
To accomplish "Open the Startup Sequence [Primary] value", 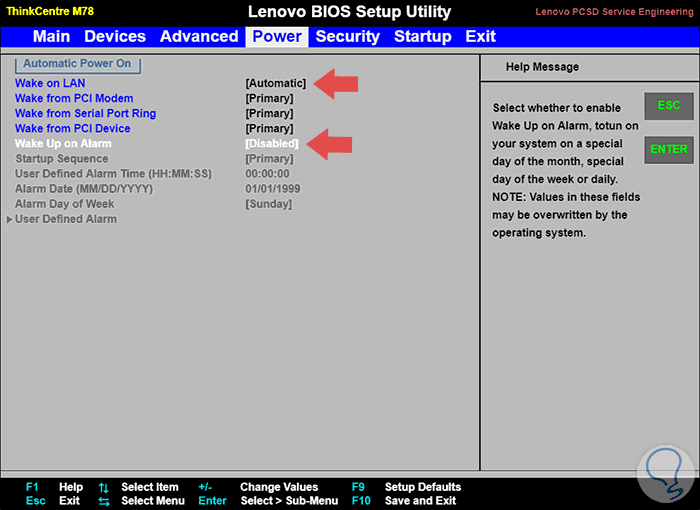I will pyautogui.click(x=269, y=159).
